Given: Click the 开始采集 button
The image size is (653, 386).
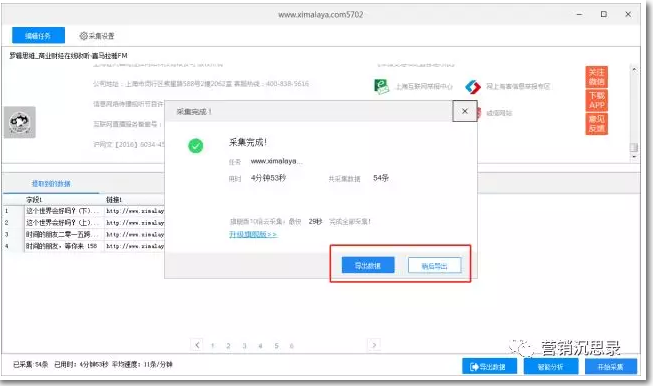Looking at the screenshot, I should [611, 366].
